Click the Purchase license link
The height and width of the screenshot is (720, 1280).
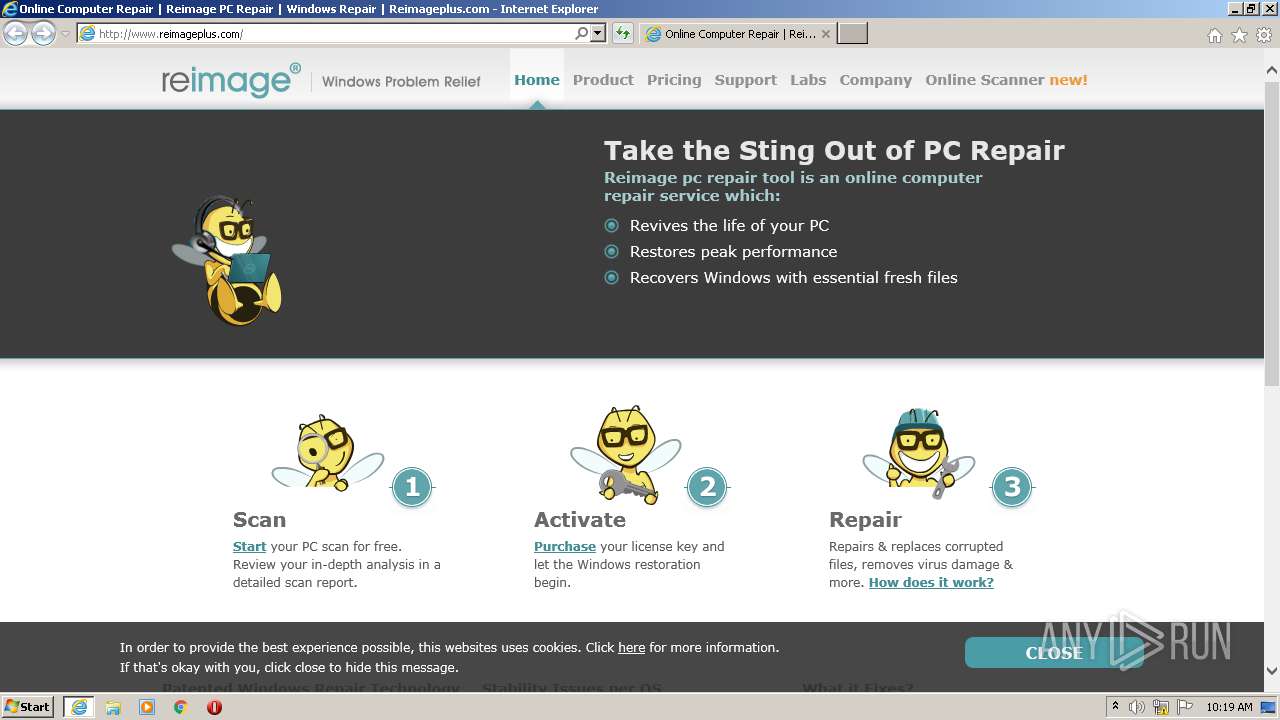point(564,547)
